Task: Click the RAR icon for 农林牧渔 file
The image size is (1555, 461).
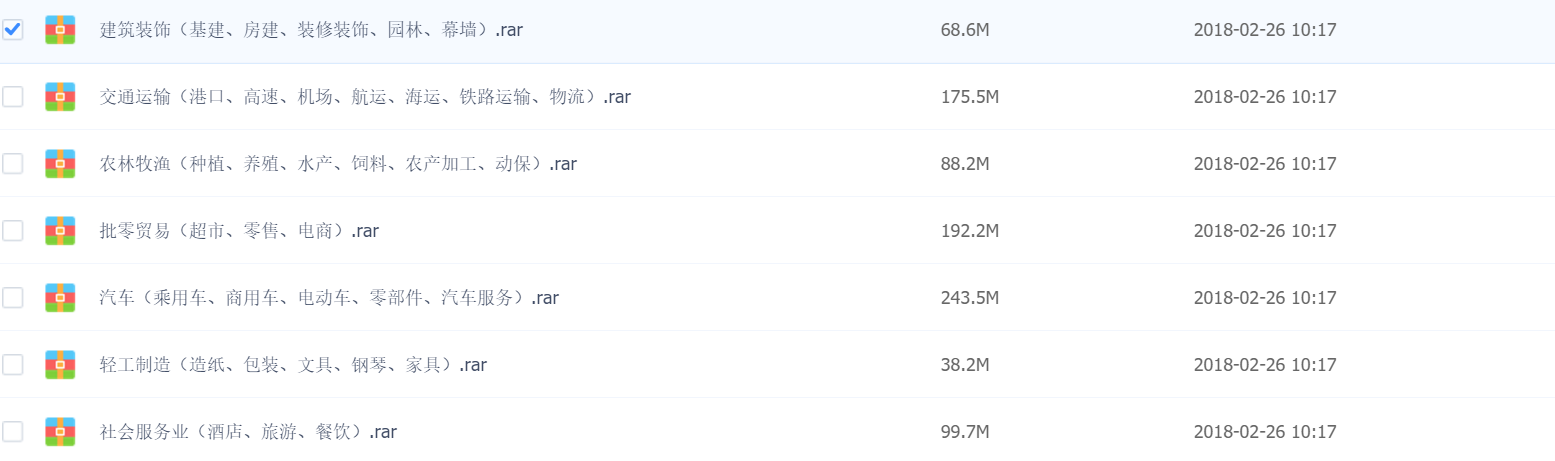Action: pos(60,163)
